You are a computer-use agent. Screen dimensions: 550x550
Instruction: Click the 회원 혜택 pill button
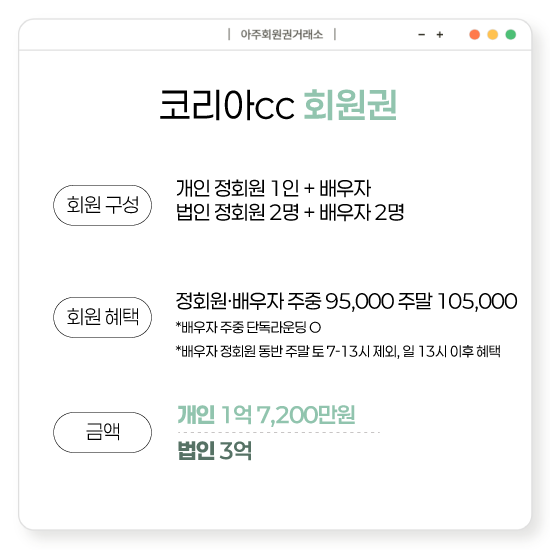102,317
